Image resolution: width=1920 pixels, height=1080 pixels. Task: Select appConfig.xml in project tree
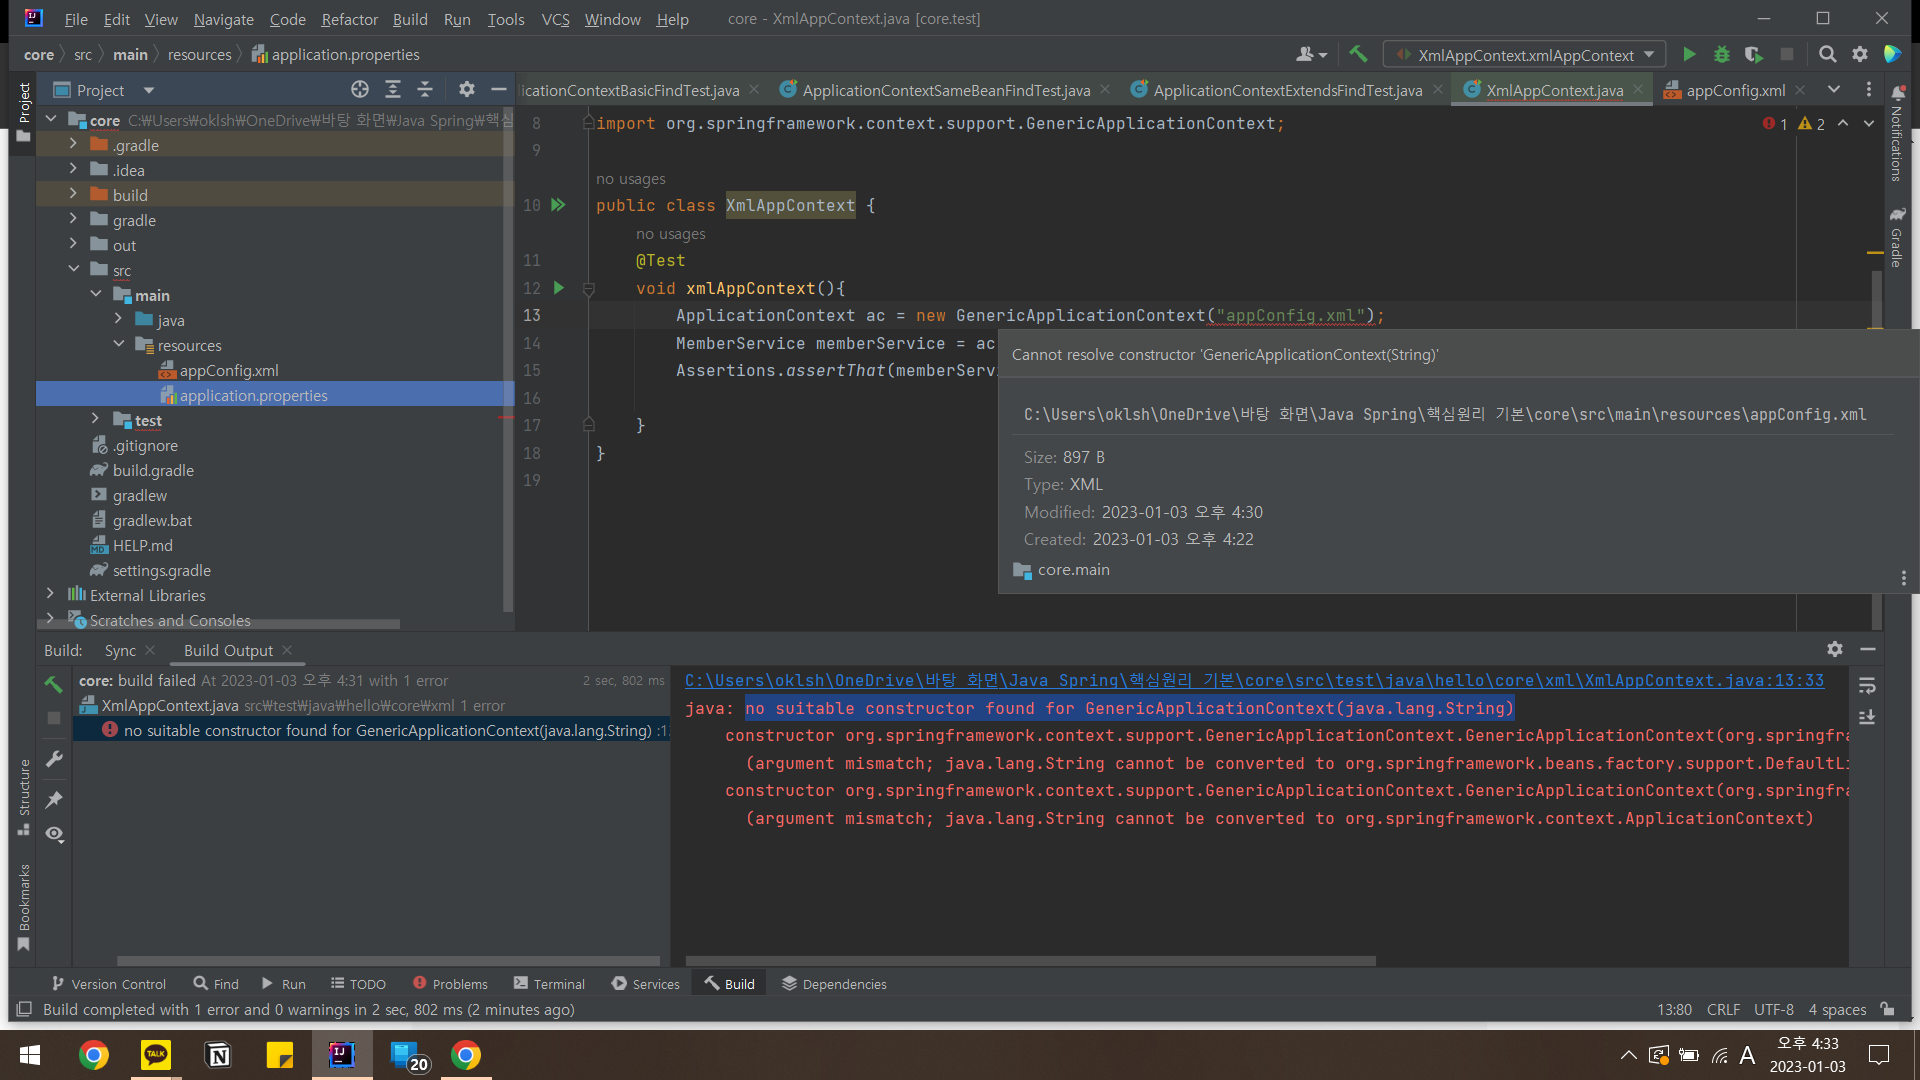pos(229,370)
